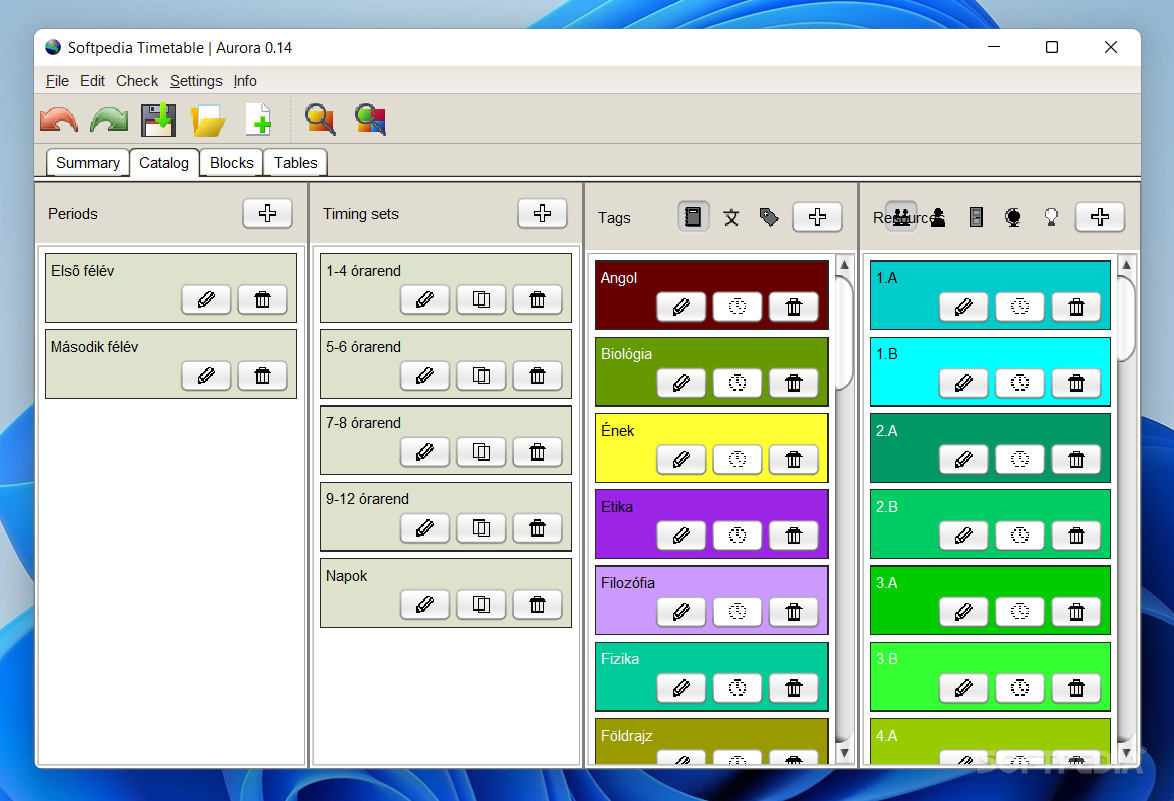The image size is (1174, 801).
Task: Click the Resources list scroll up arrow
Action: [x=1126, y=264]
